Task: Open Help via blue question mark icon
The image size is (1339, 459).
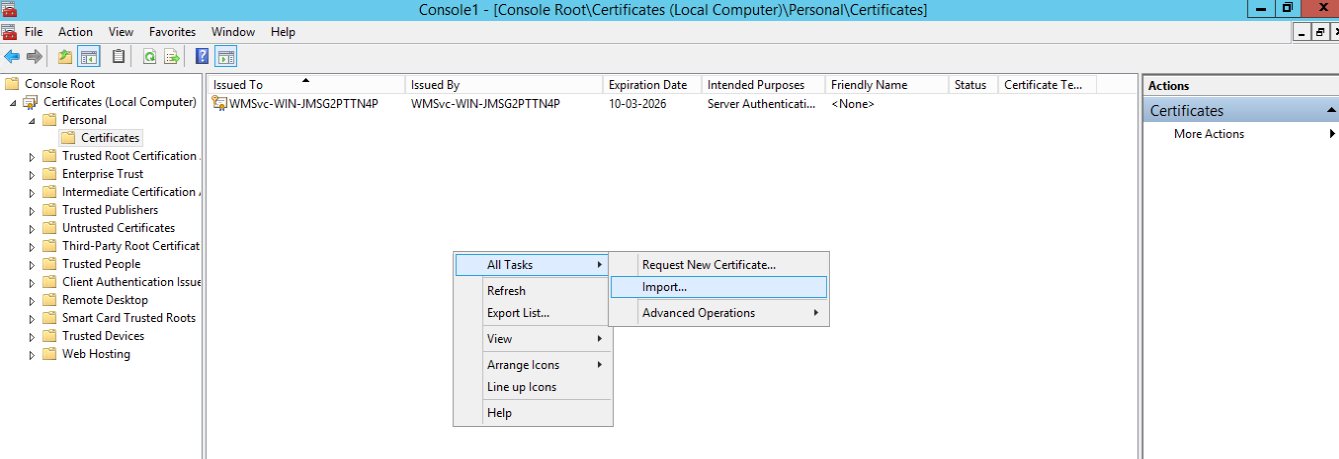Action: [x=202, y=57]
